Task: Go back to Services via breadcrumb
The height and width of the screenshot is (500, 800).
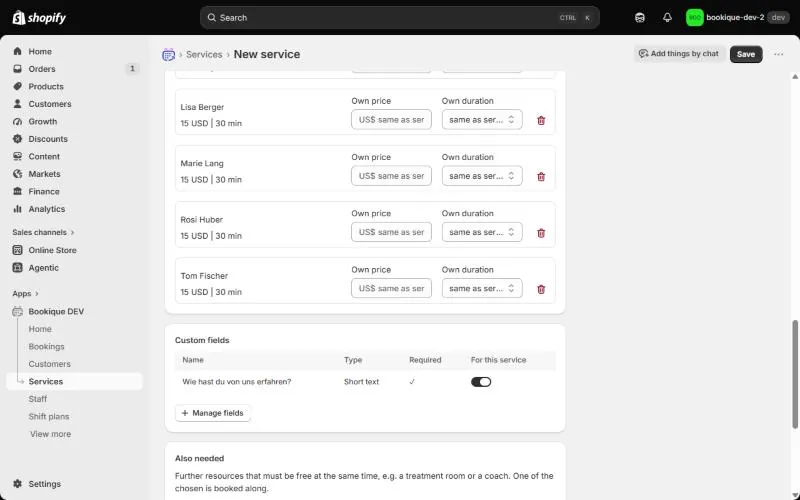Action: [x=204, y=54]
